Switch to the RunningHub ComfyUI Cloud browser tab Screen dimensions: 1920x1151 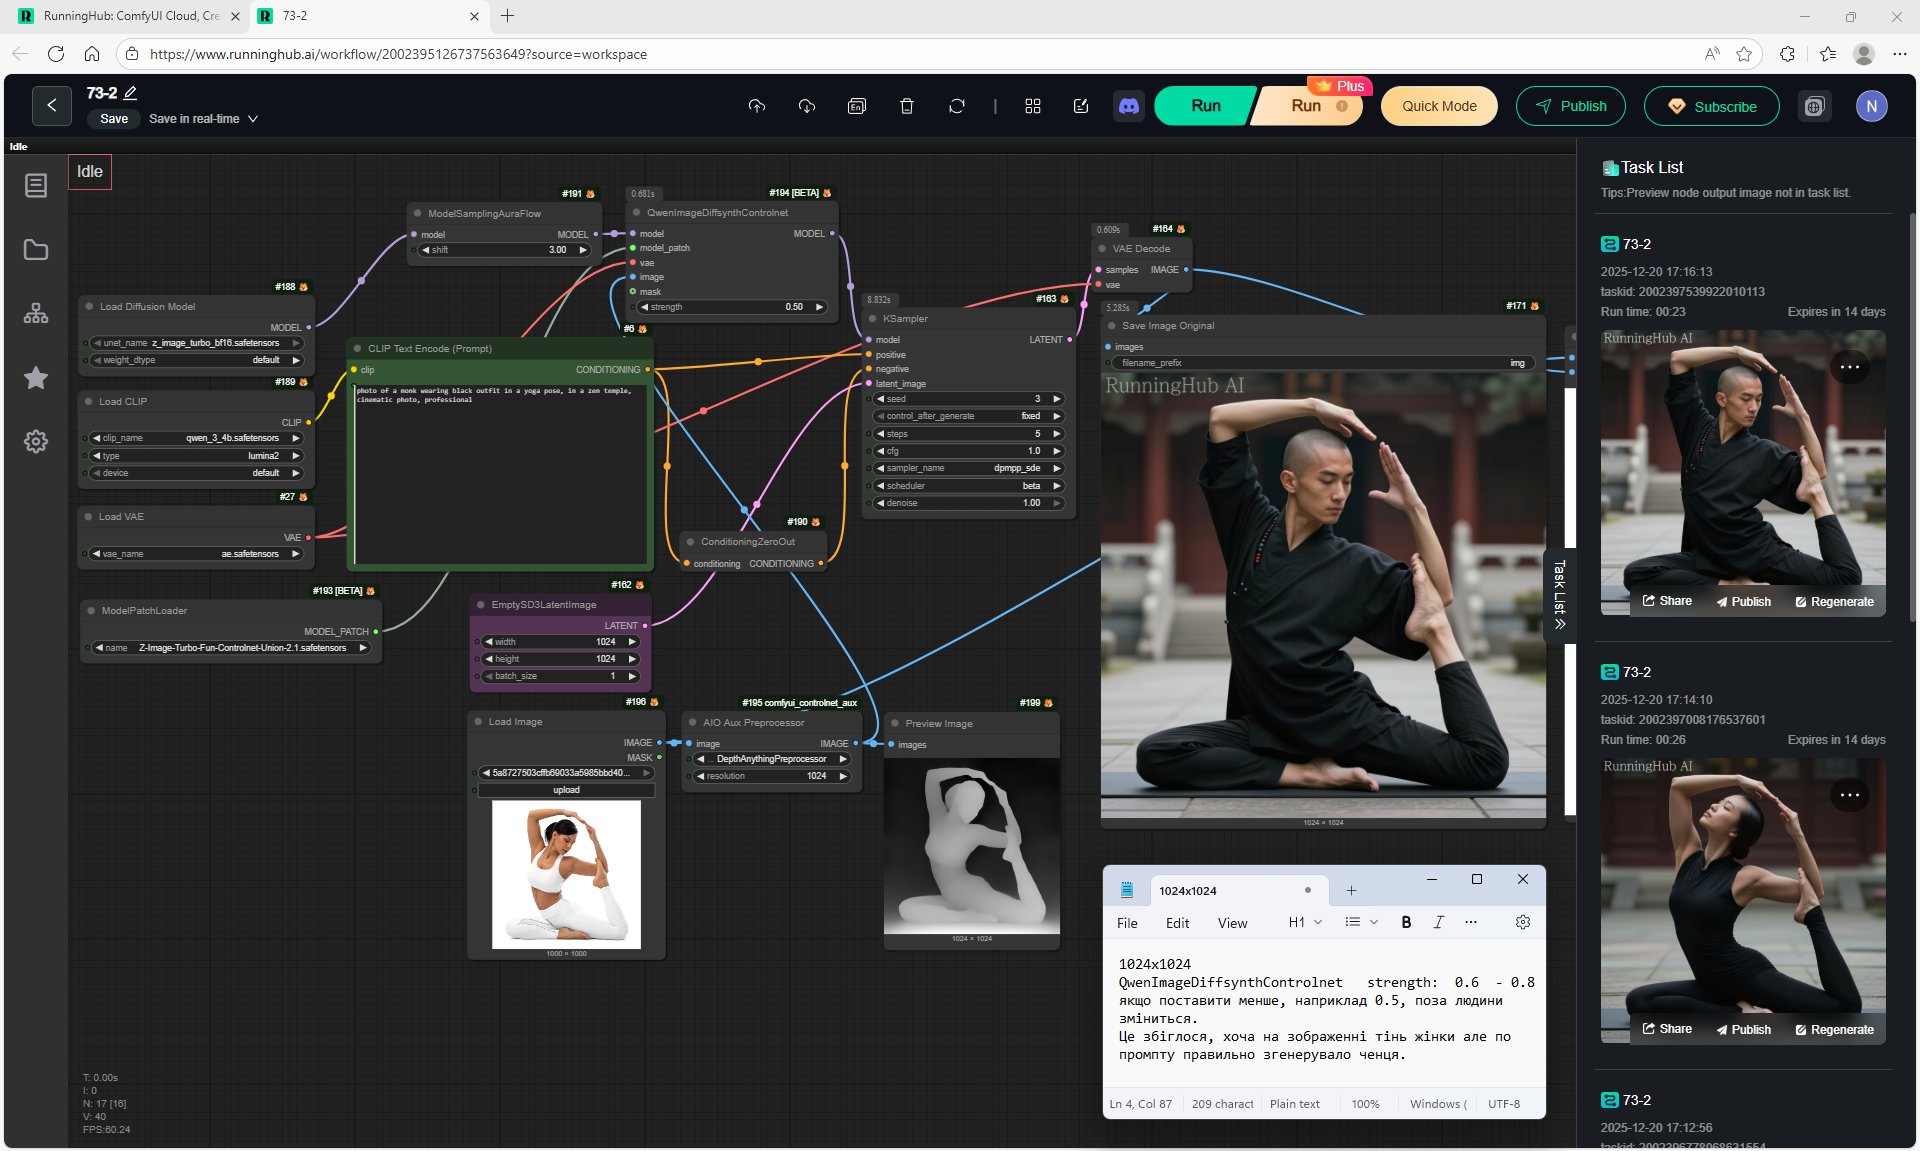[130, 16]
